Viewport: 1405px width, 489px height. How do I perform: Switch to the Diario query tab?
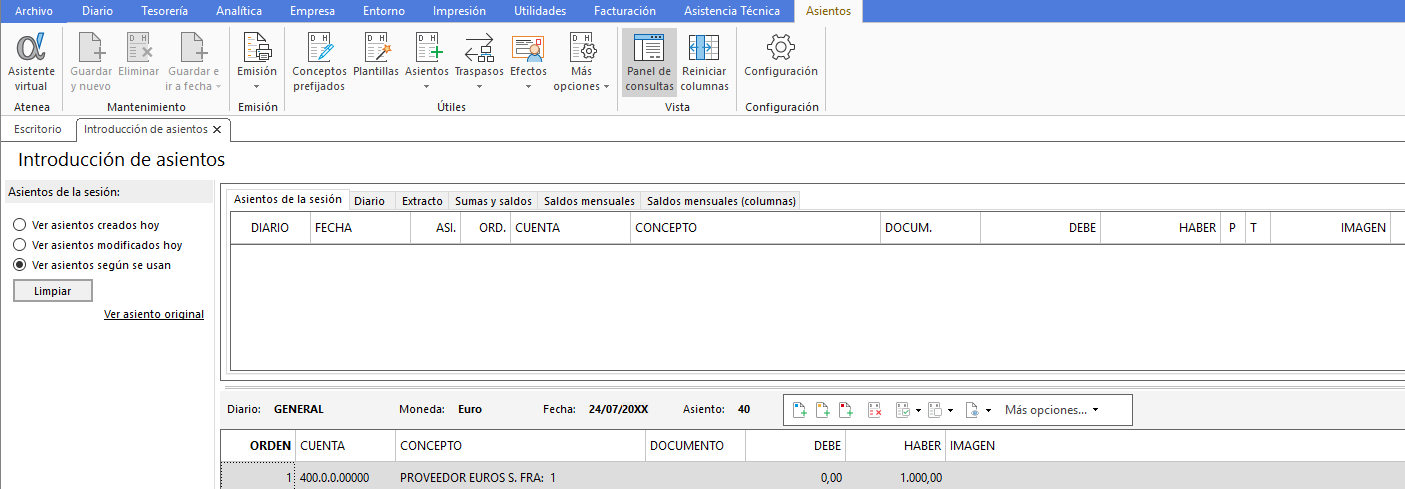coord(369,201)
